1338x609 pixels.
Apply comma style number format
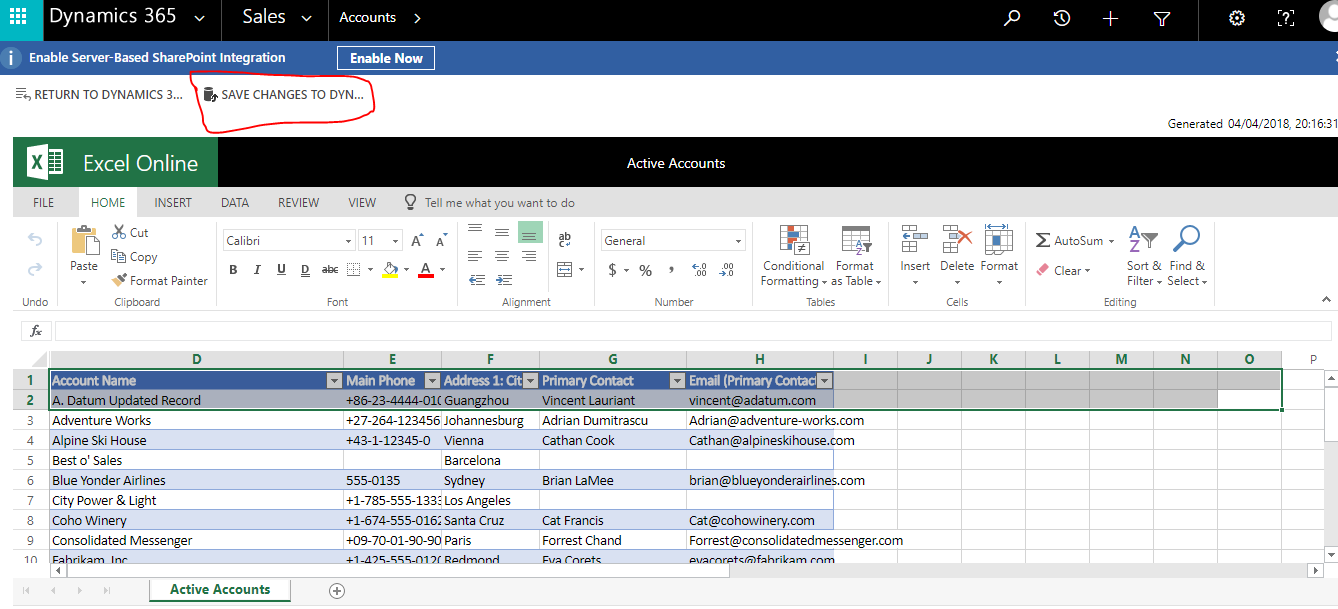pyautogui.click(x=671, y=269)
